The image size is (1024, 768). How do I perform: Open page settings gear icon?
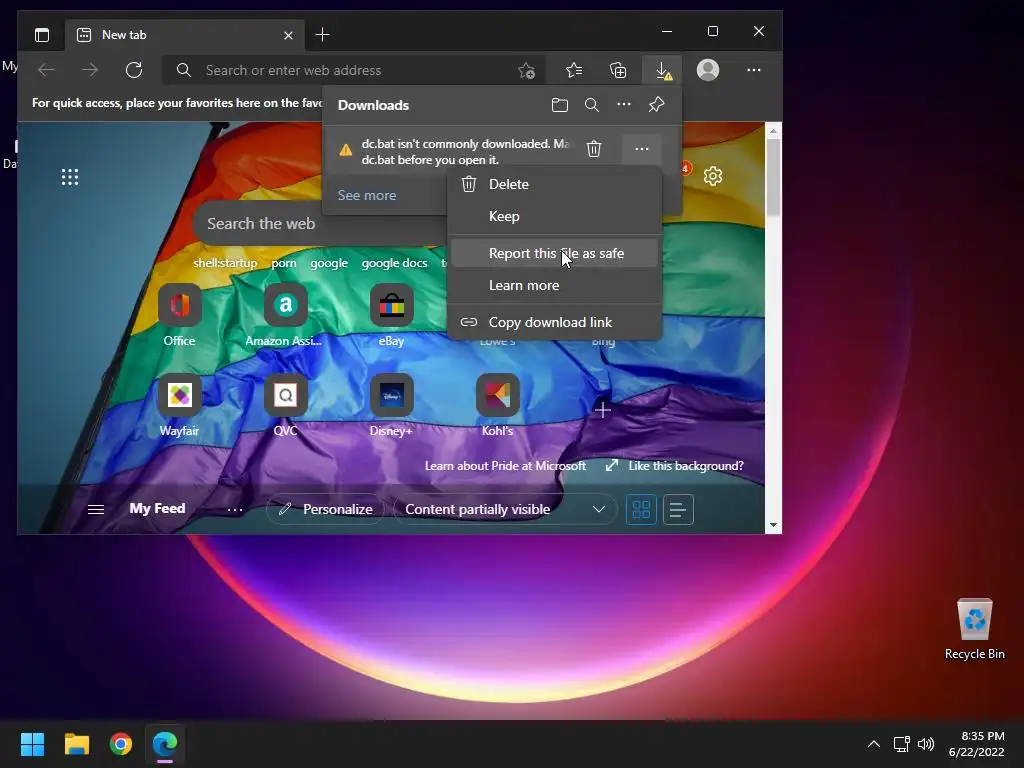coord(713,176)
